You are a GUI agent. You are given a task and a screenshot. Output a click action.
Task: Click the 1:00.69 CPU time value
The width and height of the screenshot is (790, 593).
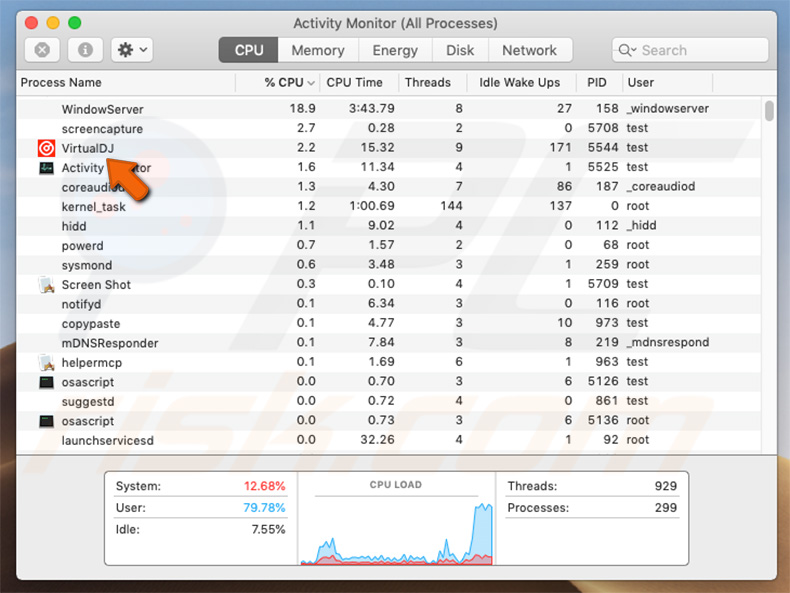click(372, 206)
